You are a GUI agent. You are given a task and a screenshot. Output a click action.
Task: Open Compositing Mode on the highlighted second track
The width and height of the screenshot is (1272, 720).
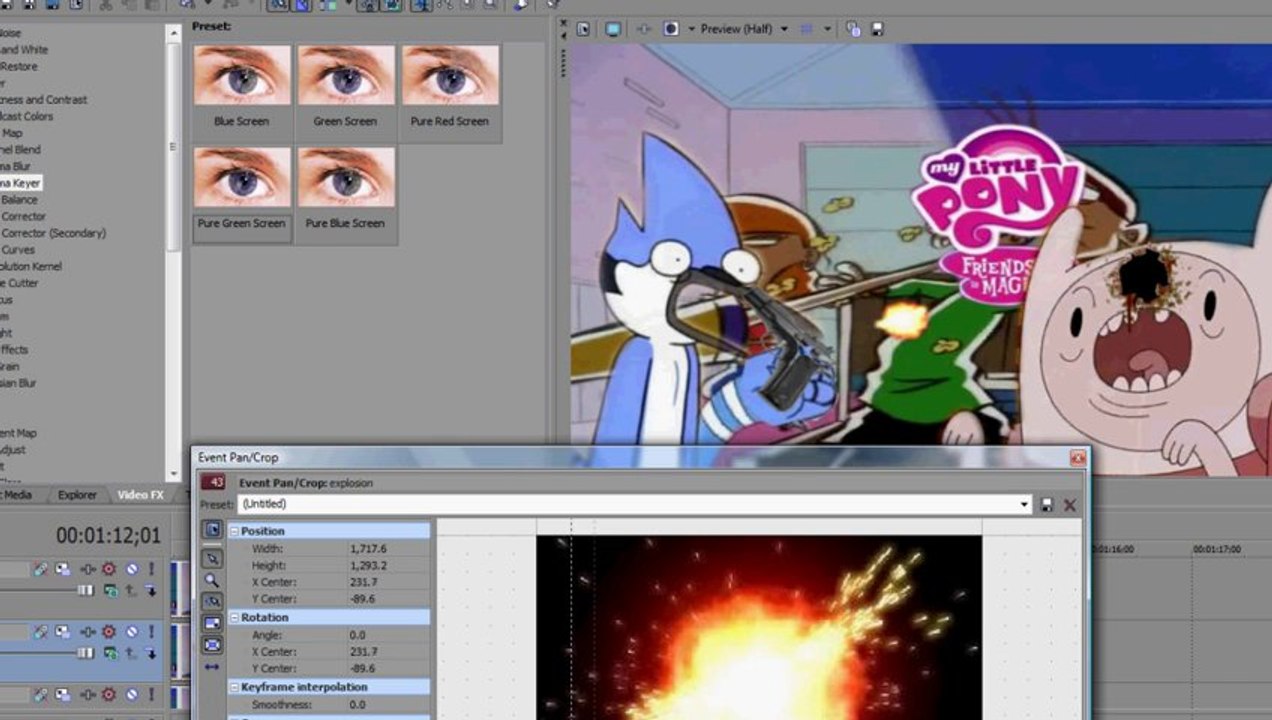pyautogui.click(x=112, y=653)
